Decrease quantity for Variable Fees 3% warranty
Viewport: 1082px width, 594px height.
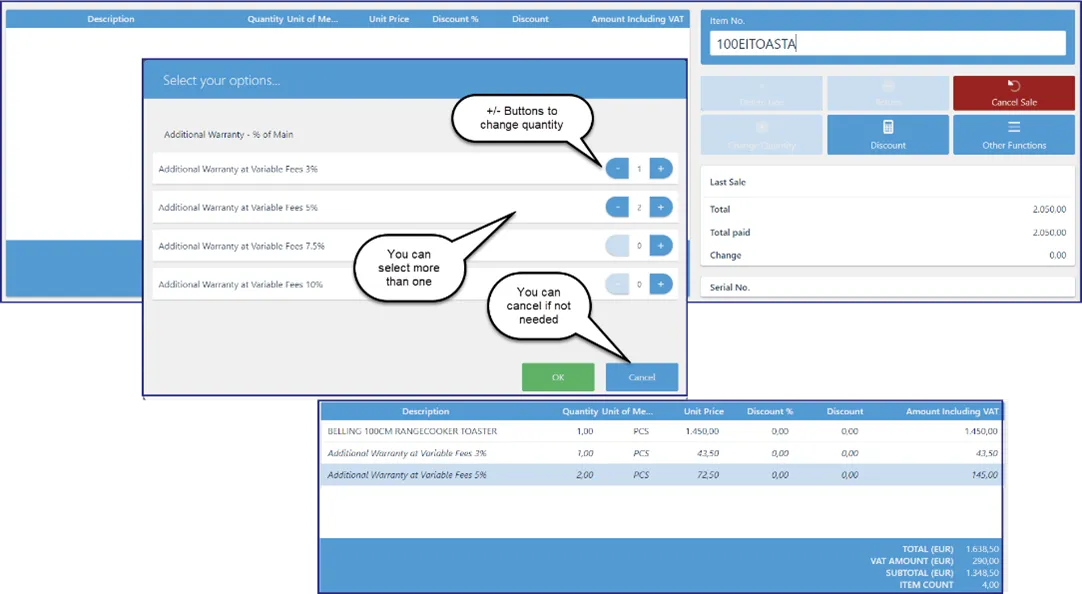point(617,168)
